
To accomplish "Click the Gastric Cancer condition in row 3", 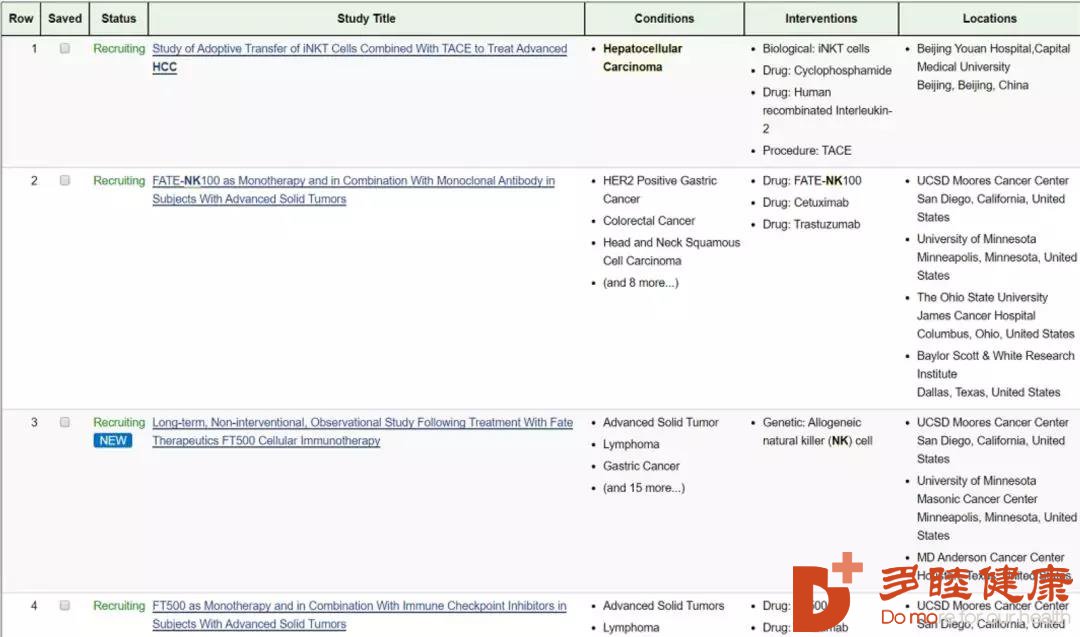I will (x=641, y=466).
